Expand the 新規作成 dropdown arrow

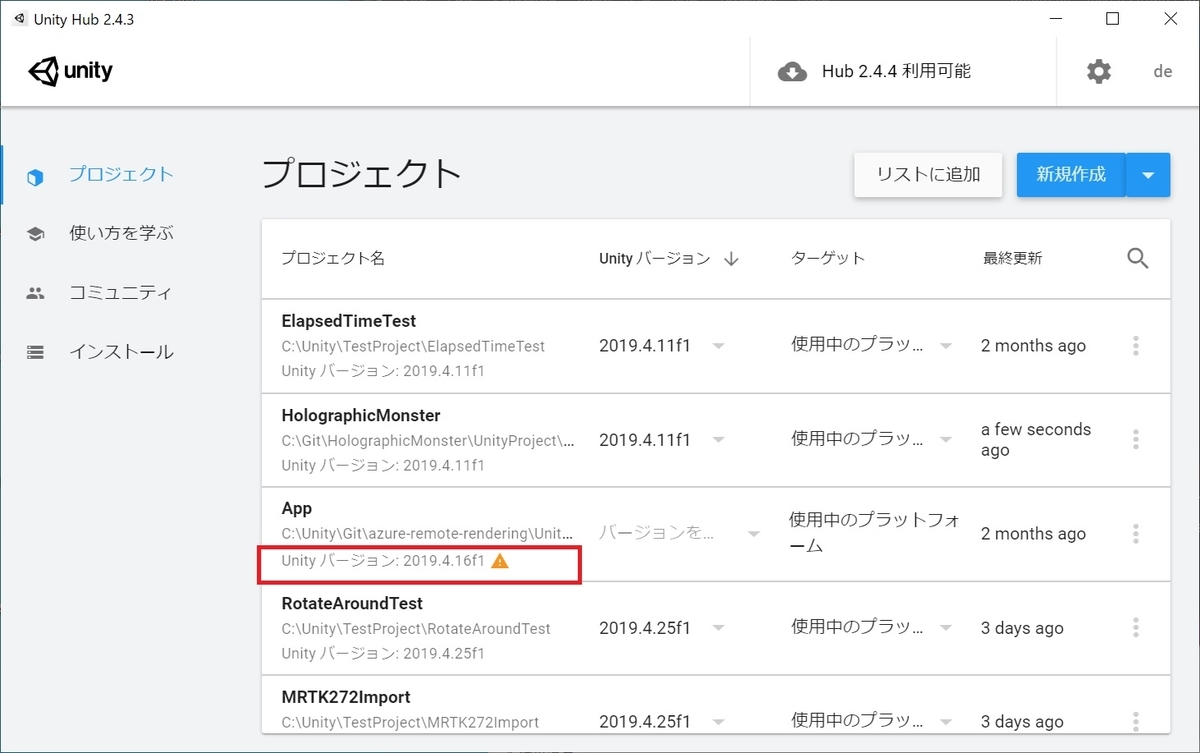1148,175
